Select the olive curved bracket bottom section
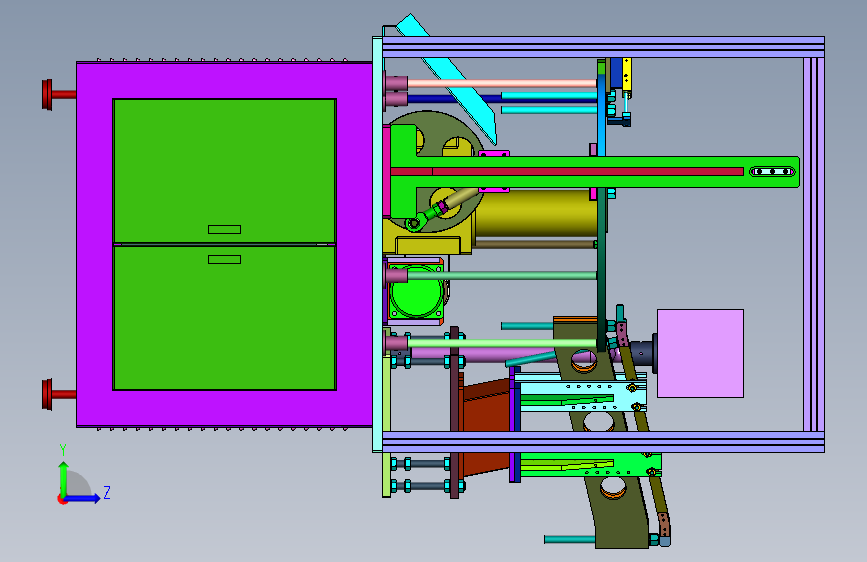The image size is (867, 562). pos(618,512)
